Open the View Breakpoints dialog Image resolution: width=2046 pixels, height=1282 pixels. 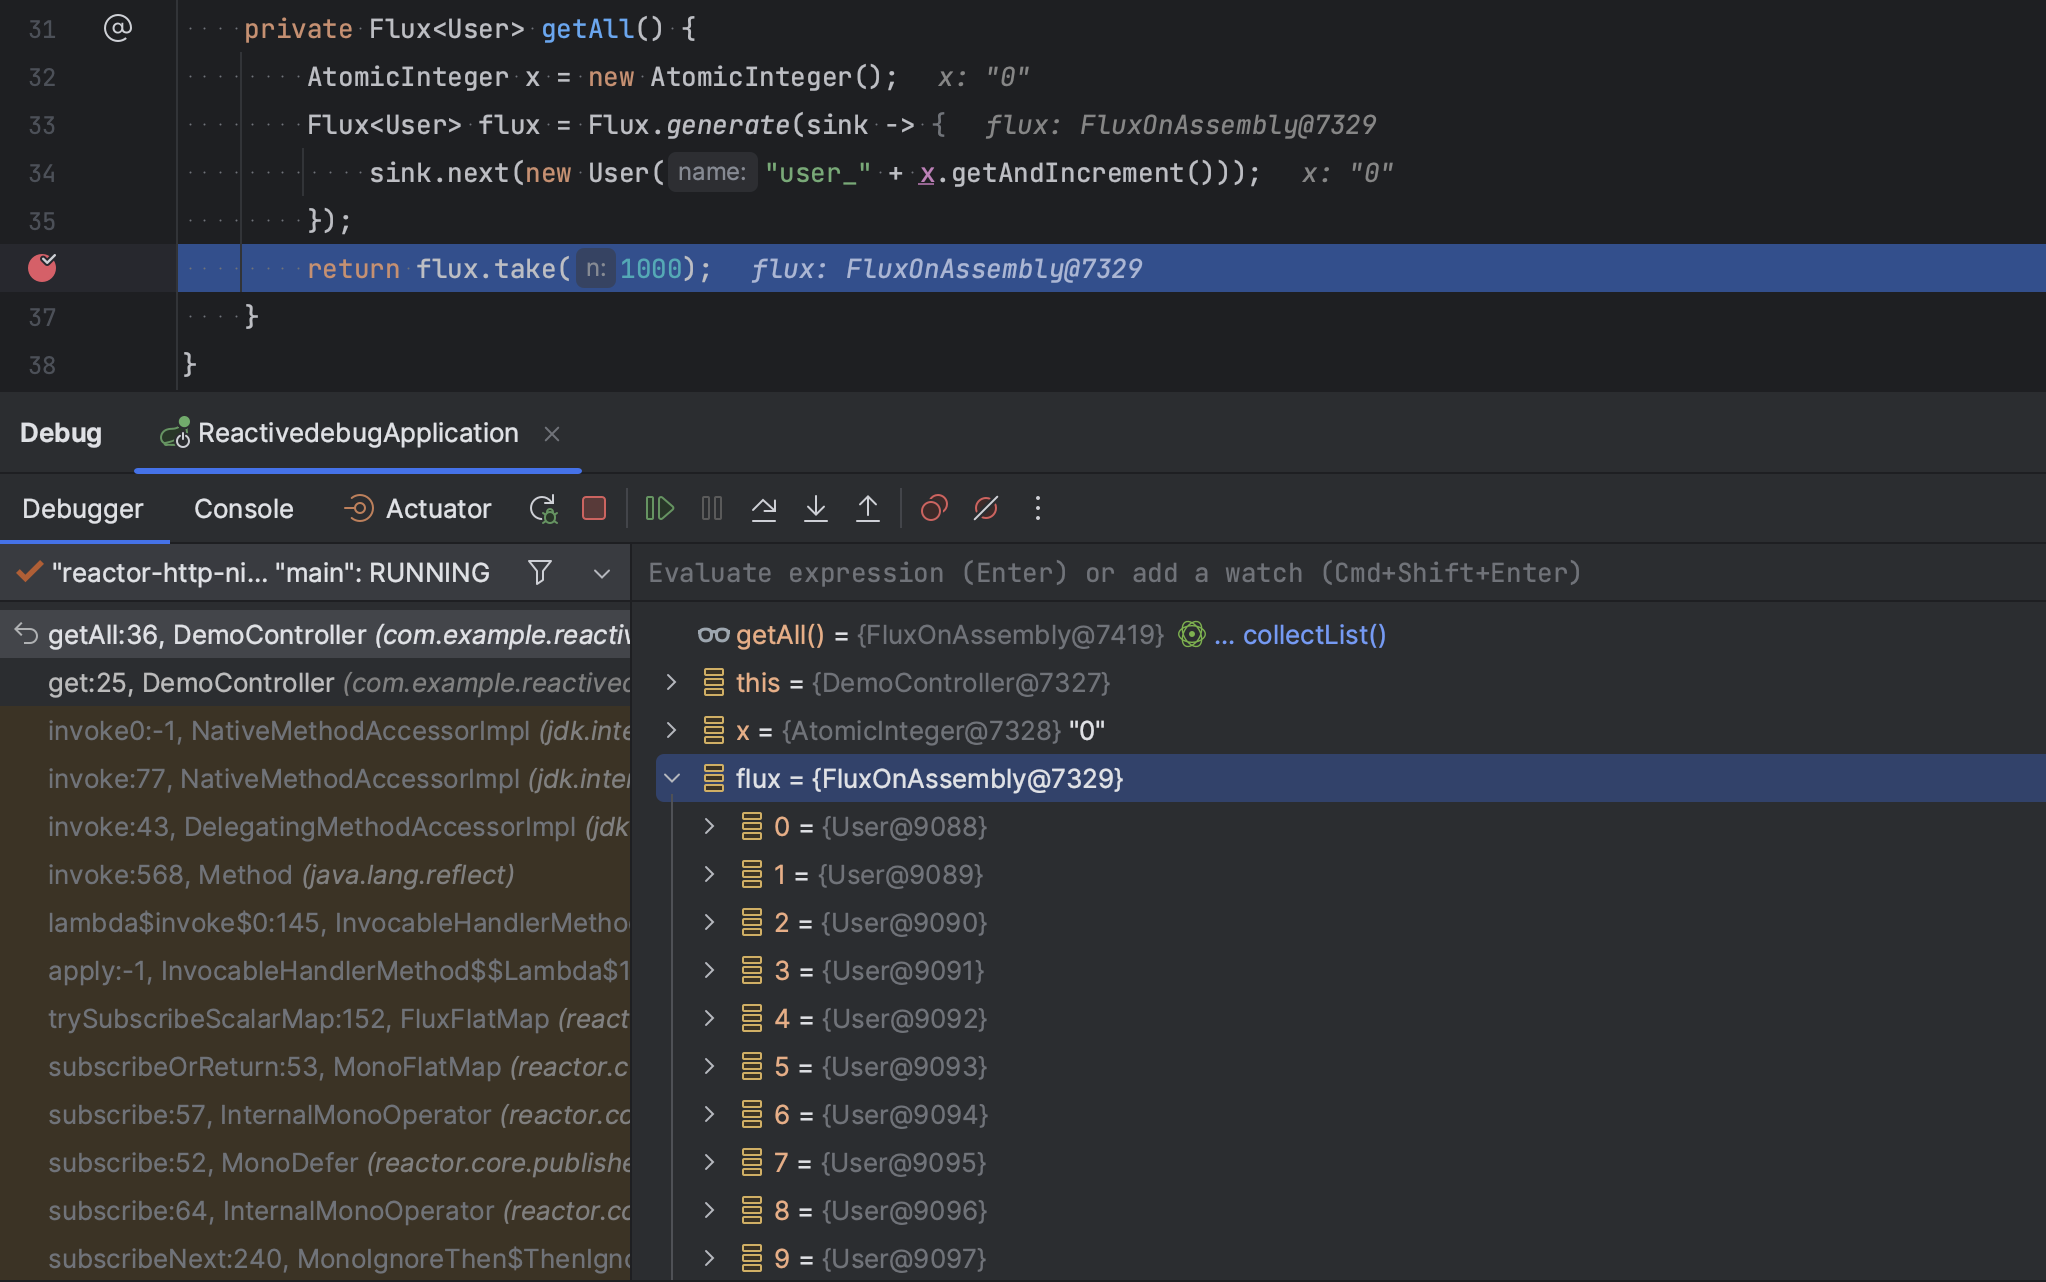pyautogui.click(x=933, y=508)
